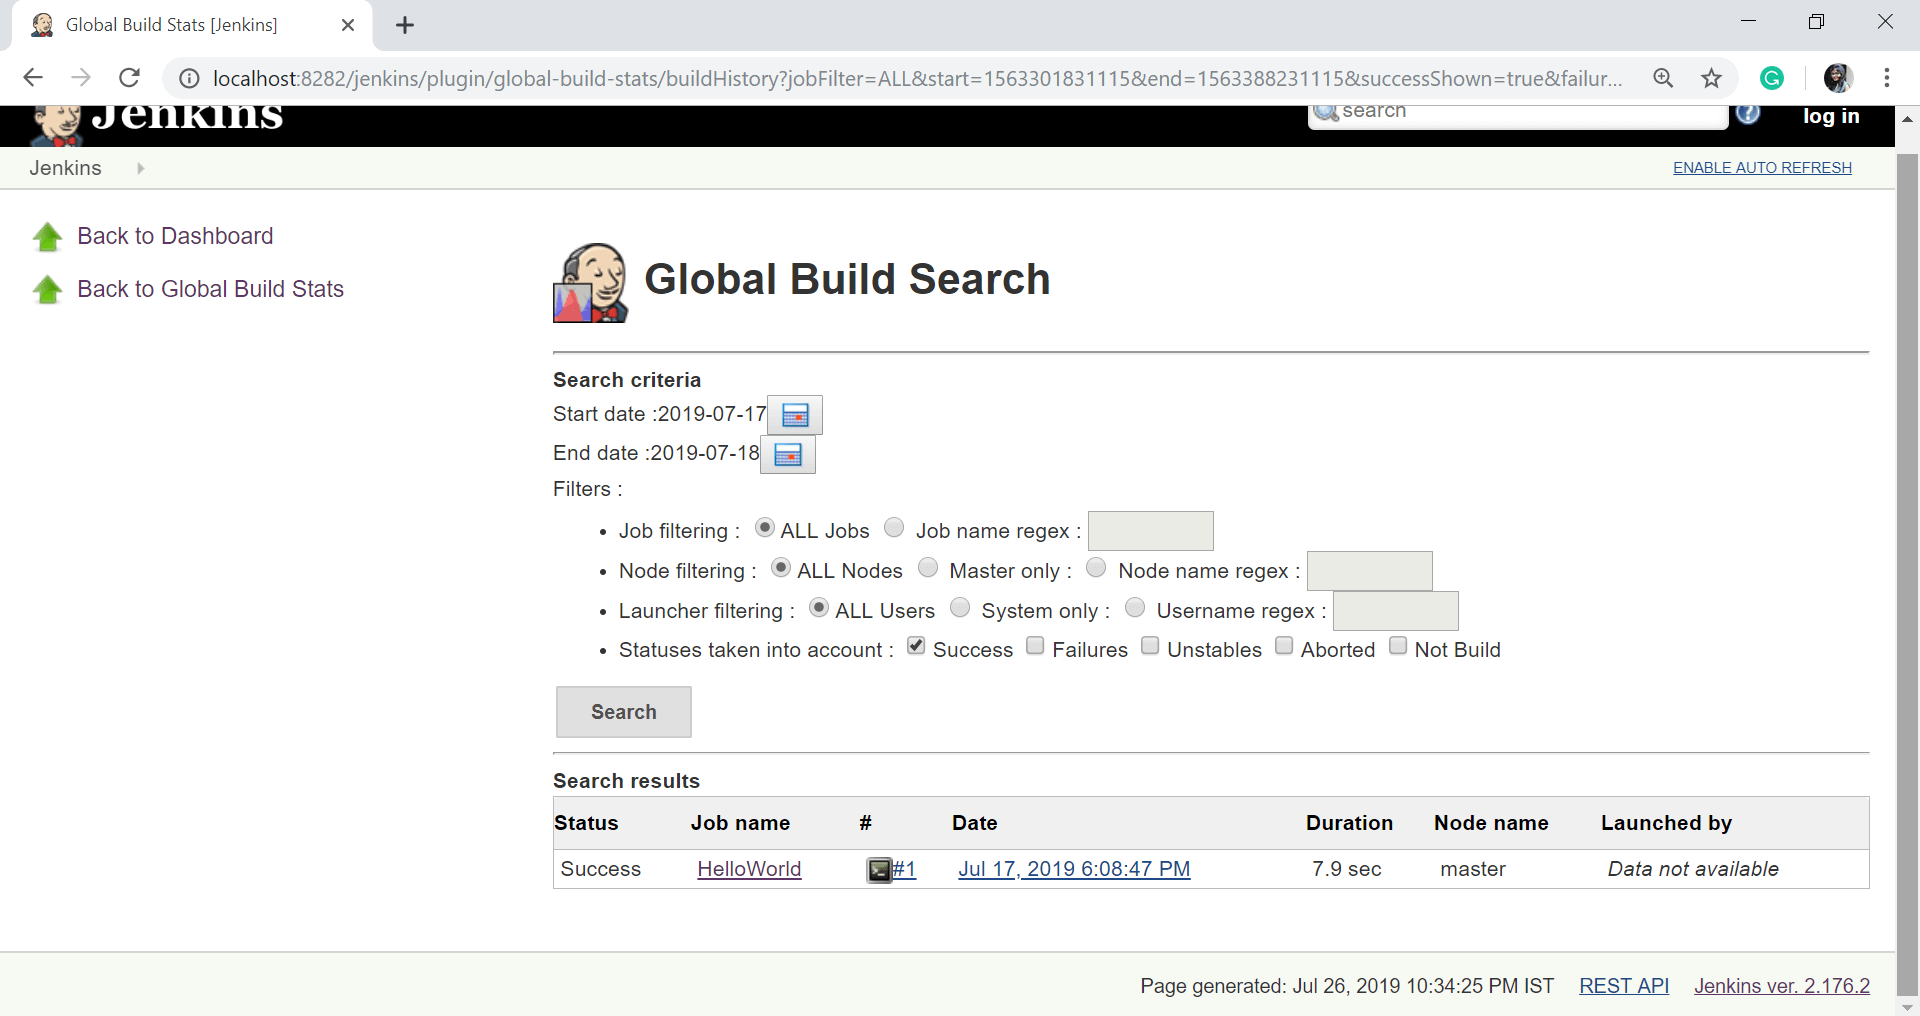Close the Global Build Stats tab
Image resolution: width=1920 pixels, height=1016 pixels.
click(x=348, y=25)
